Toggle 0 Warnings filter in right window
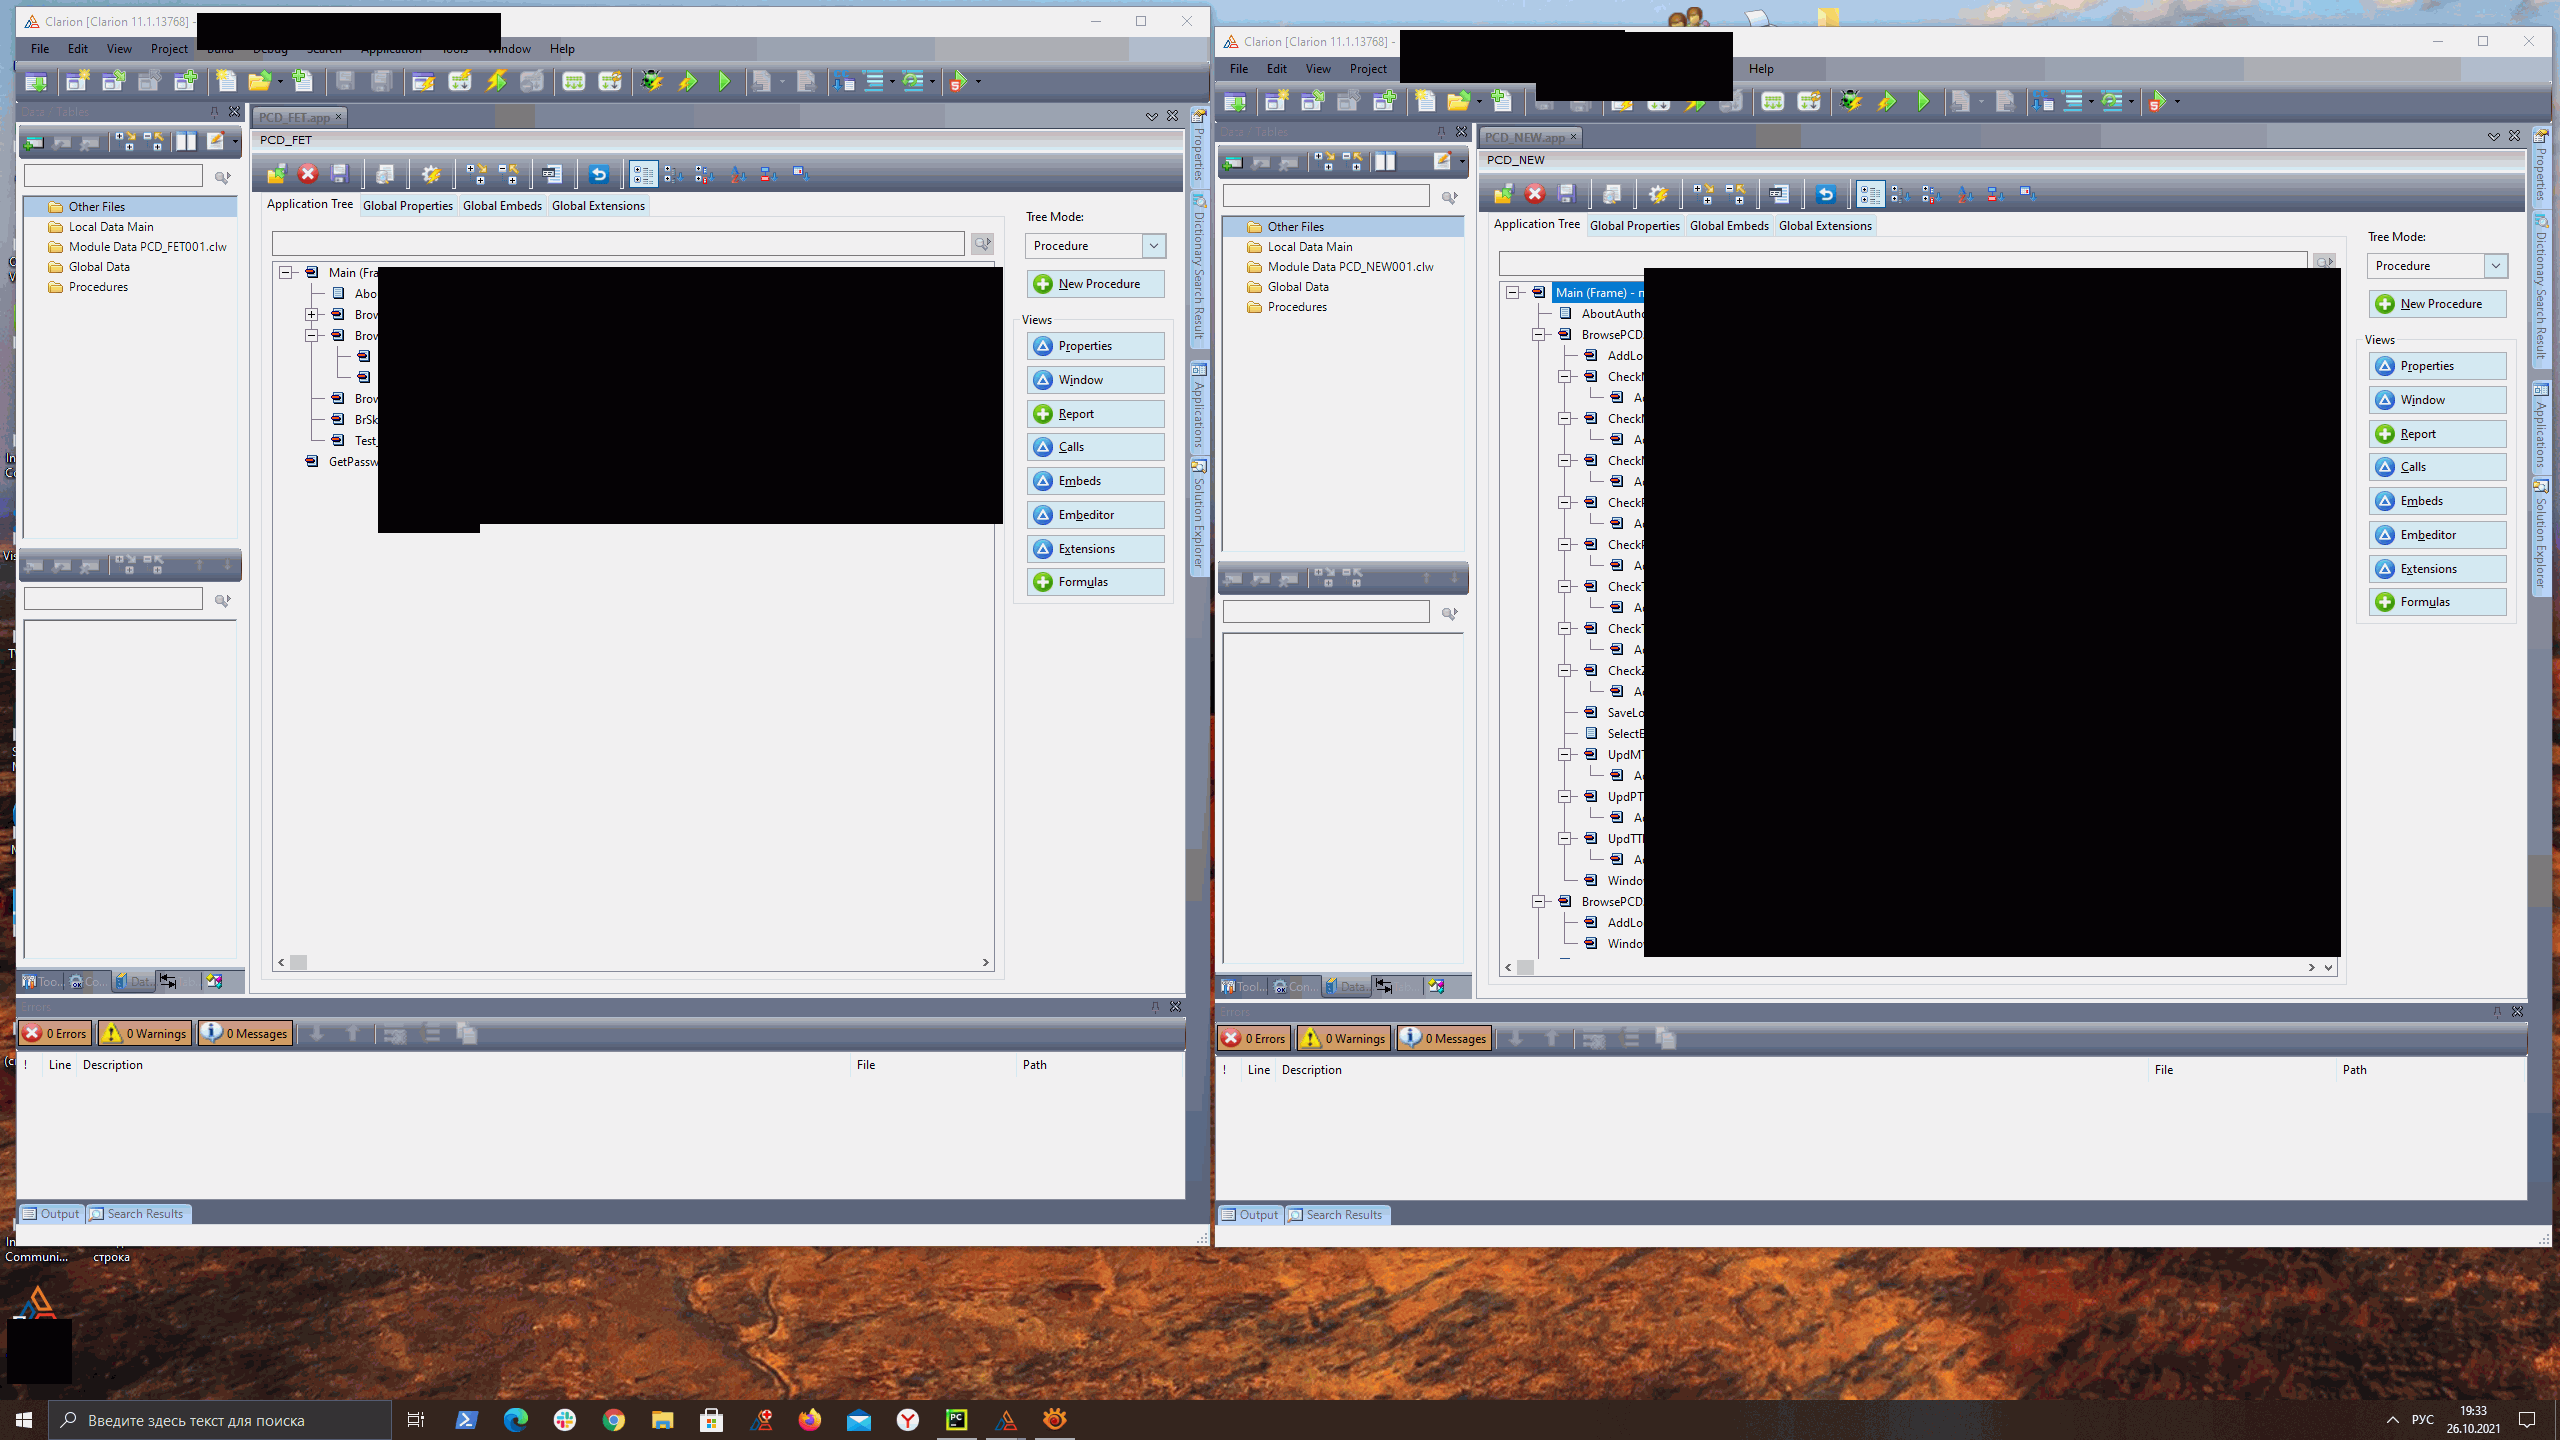Screen dimensions: 2560x1440 pyautogui.click(x=1343, y=1038)
